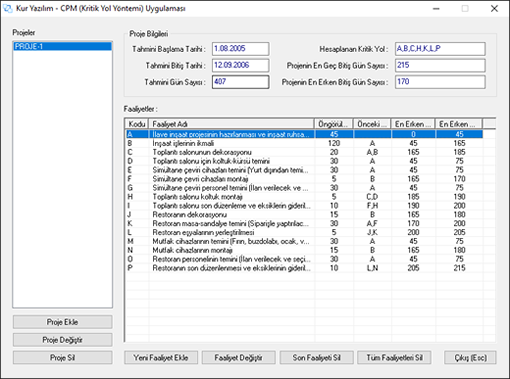Select row D 'Toplantı salonu için koltuk'
The width and height of the screenshot is (510, 379).
click(304, 161)
